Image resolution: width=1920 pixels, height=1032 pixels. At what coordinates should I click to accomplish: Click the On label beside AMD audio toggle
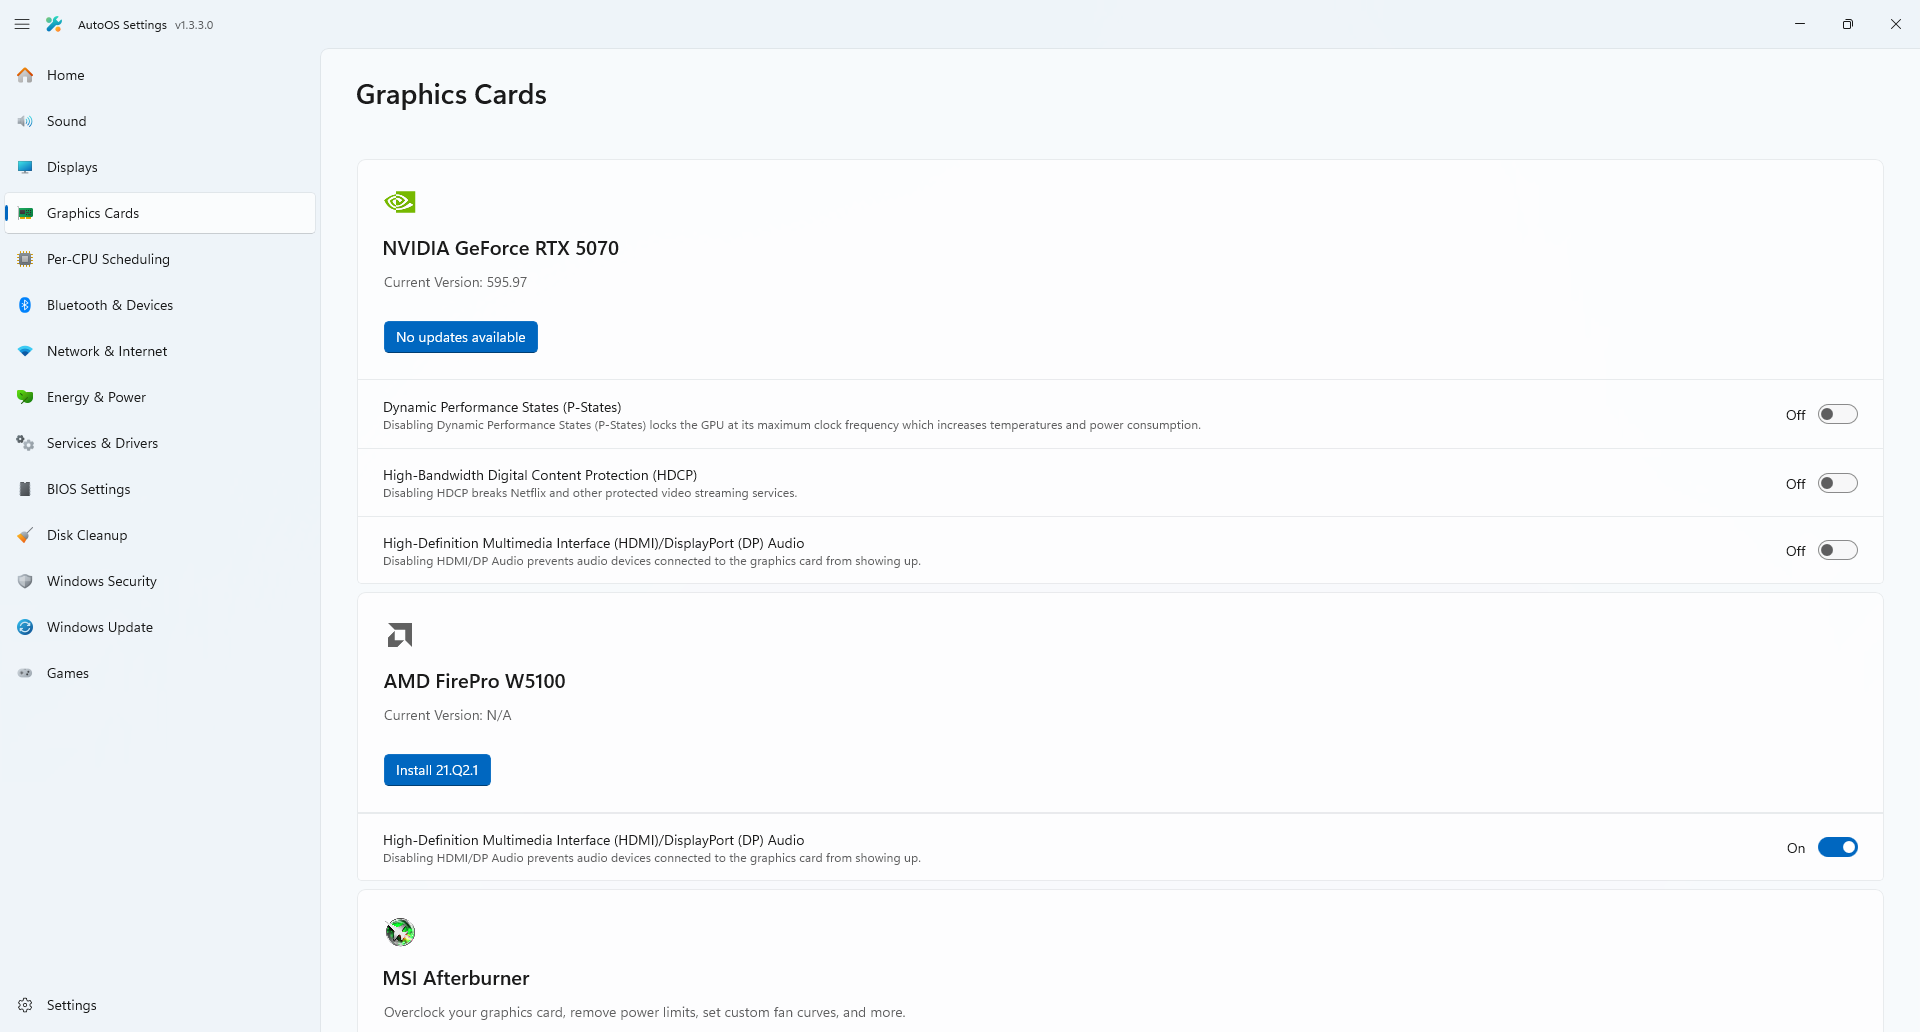[1796, 848]
